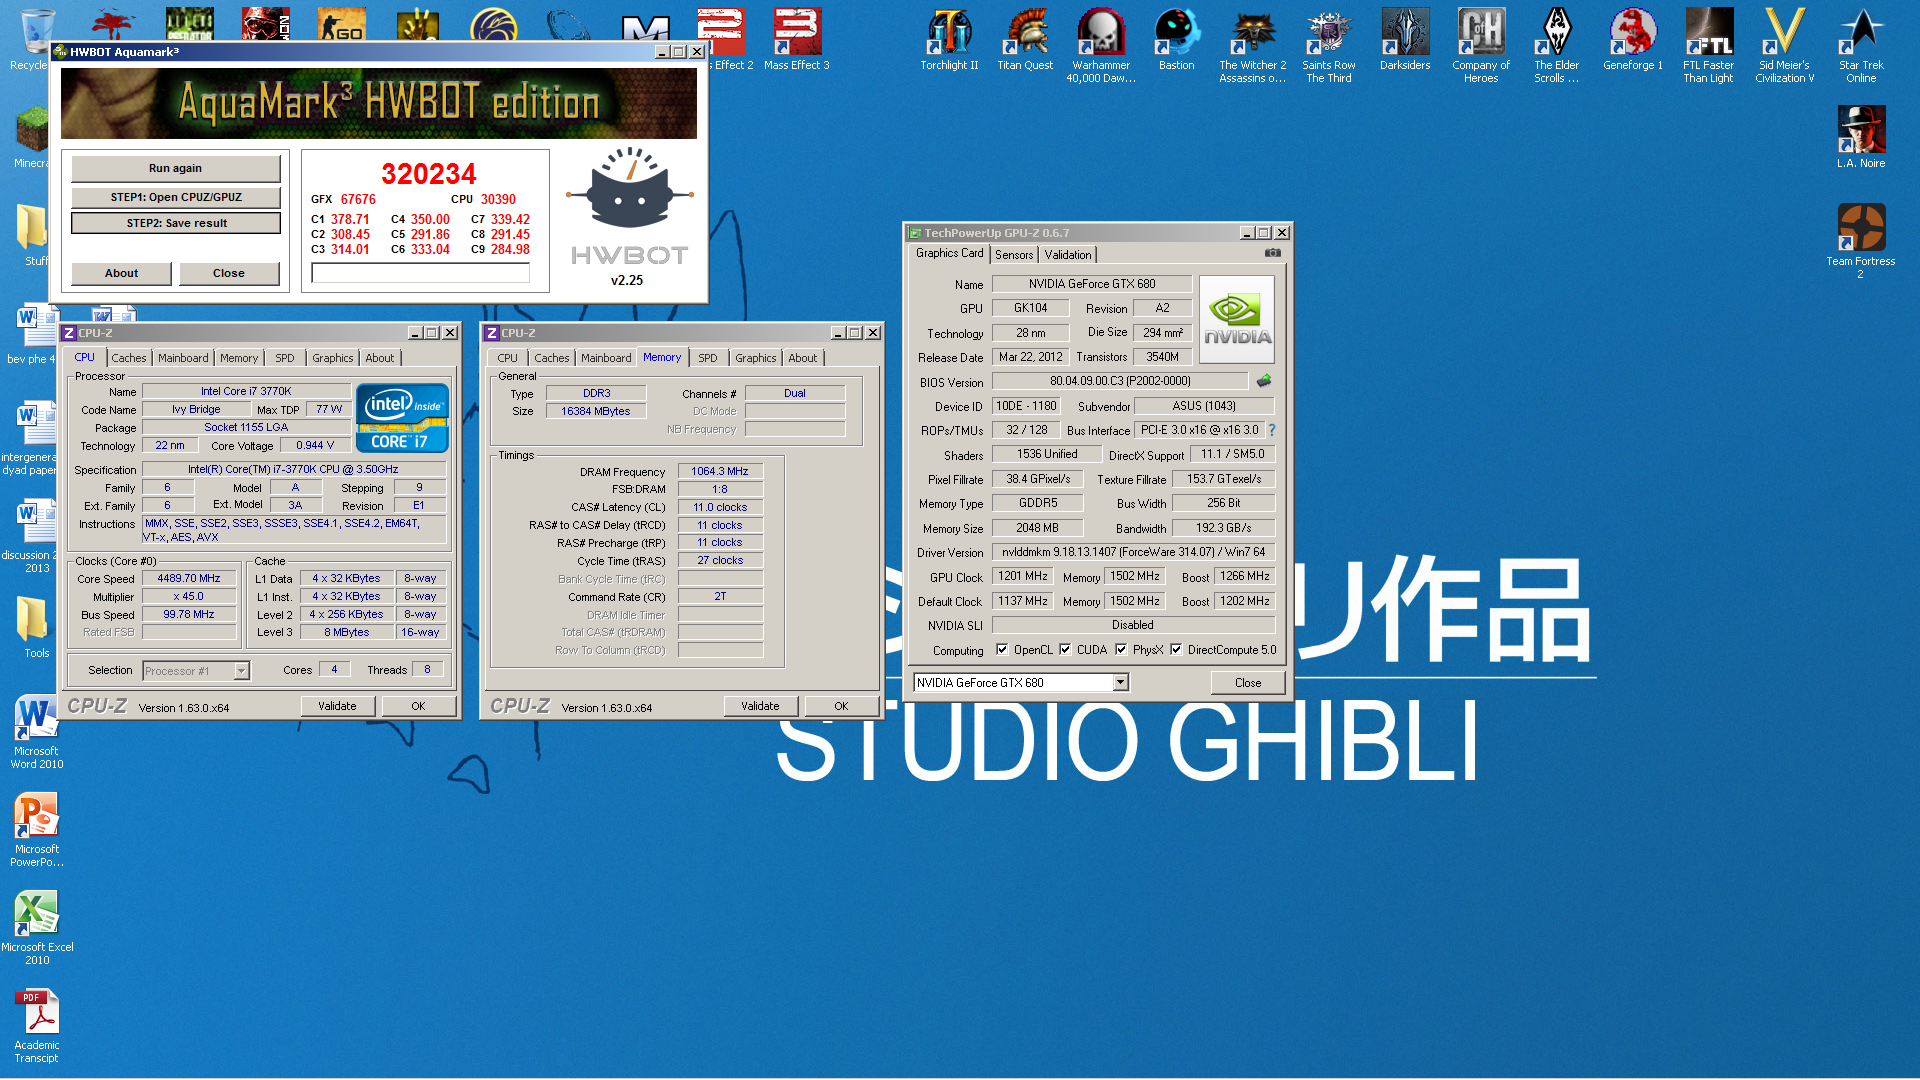Toggle the CUDA checkbox in GPU-Z

(1065, 649)
